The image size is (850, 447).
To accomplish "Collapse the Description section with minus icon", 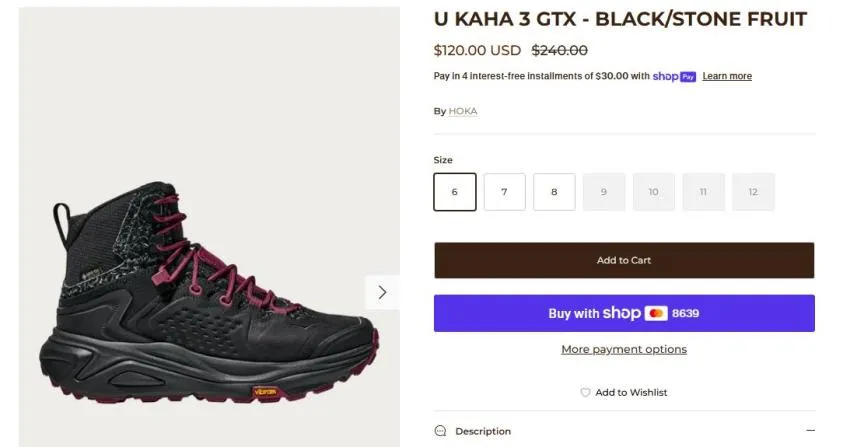I will pos(810,430).
